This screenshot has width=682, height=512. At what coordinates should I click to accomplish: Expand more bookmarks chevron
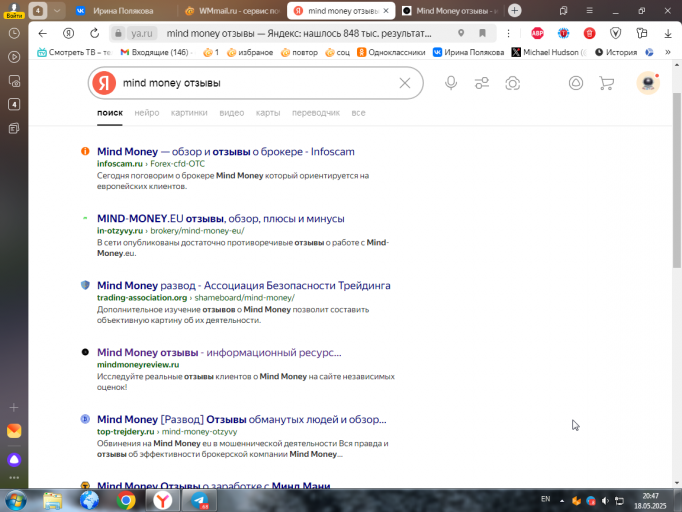[x=668, y=52]
